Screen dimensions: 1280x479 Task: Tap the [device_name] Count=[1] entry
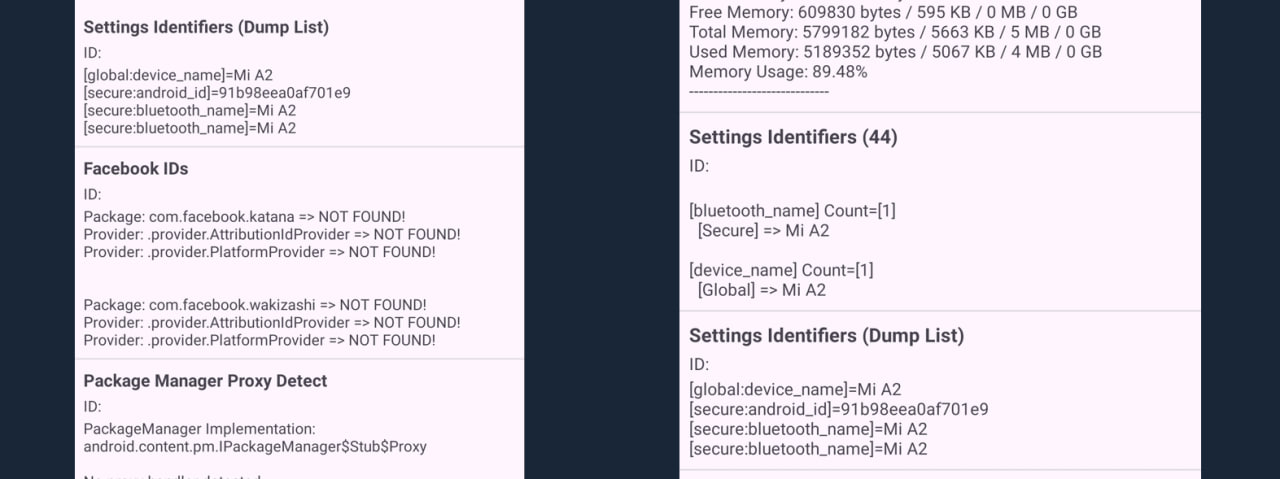click(781, 270)
